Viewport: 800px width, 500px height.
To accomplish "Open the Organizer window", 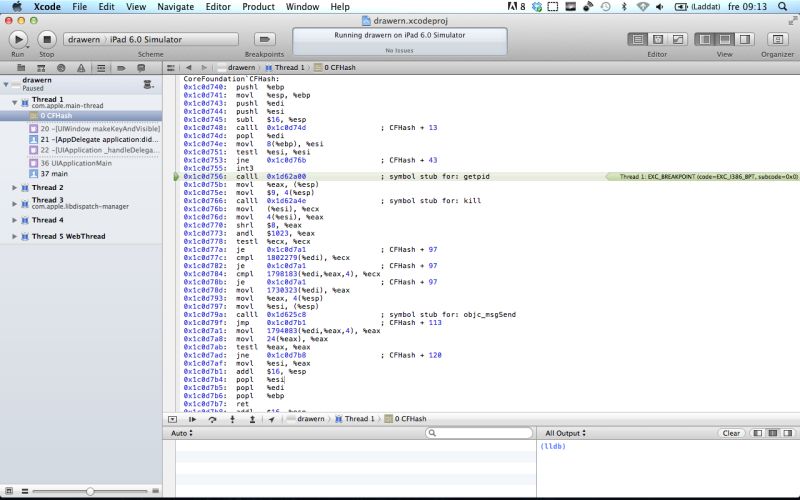I will (x=778, y=39).
